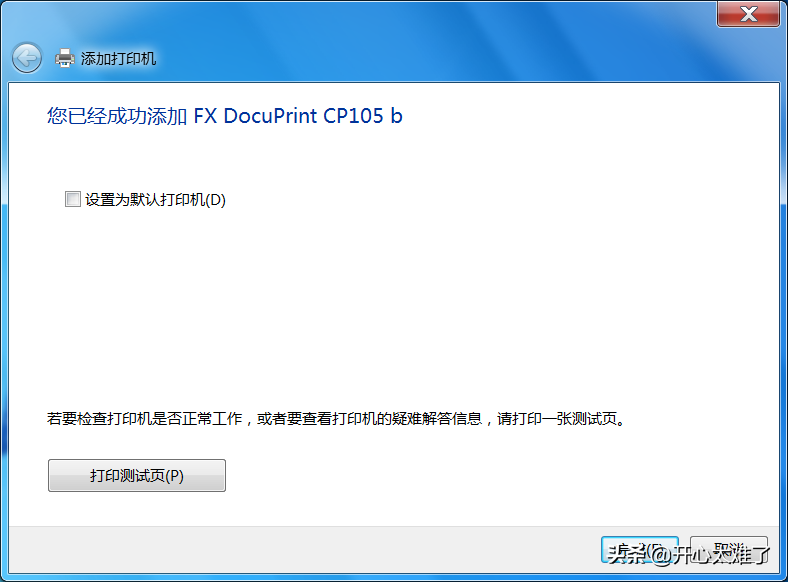Click the printer icon in the header
The height and width of the screenshot is (582, 788).
coord(65,58)
